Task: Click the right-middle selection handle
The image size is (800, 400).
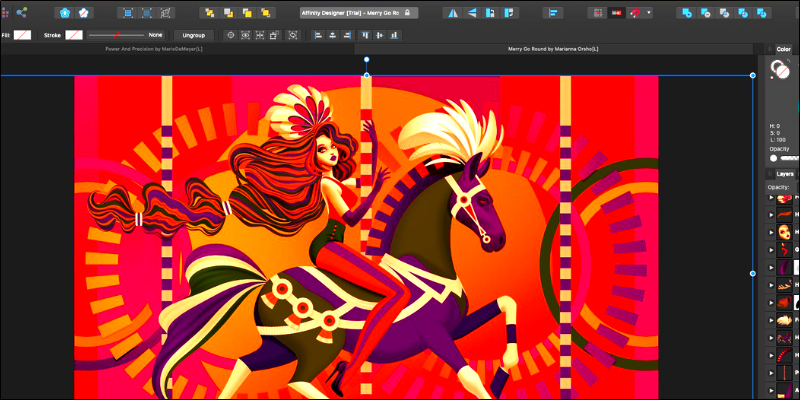Action: pyautogui.click(x=753, y=273)
